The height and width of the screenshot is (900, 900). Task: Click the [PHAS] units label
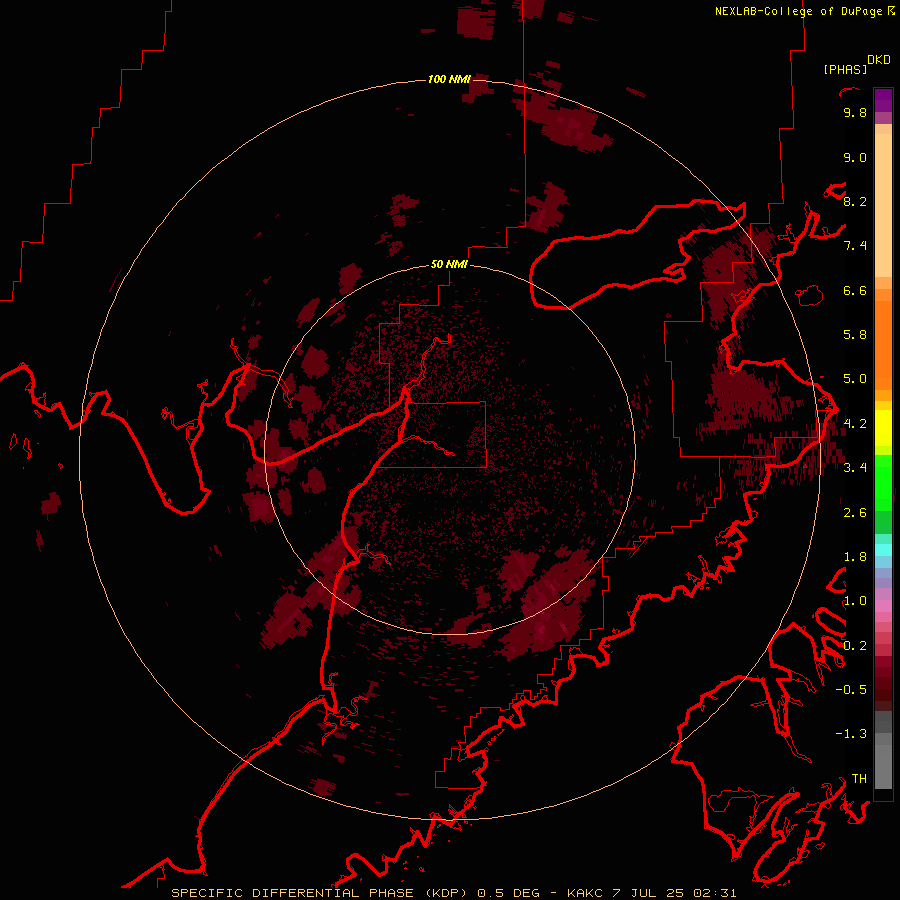pyautogui.click(x=845, y=70)
